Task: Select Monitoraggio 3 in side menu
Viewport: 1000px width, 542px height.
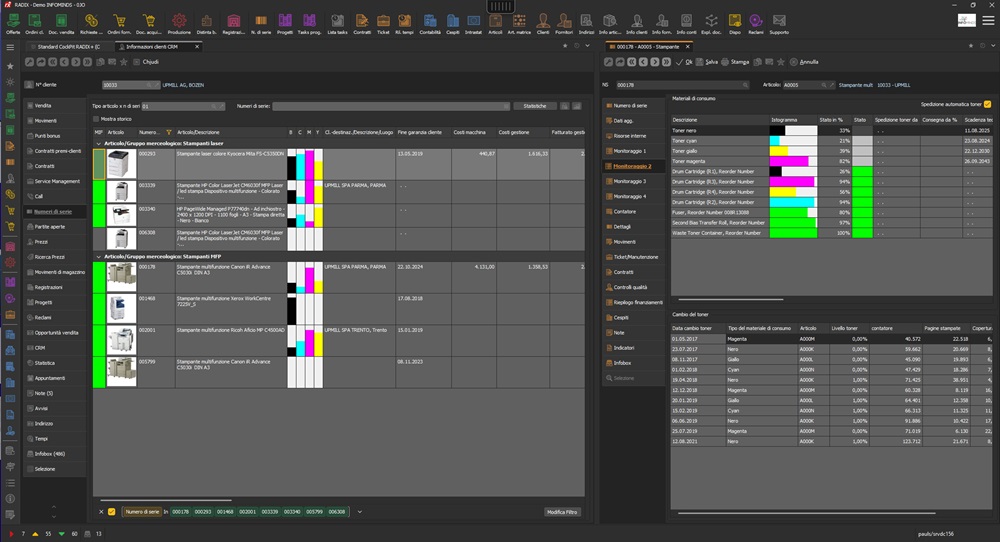Action: [x=632, y=181]
